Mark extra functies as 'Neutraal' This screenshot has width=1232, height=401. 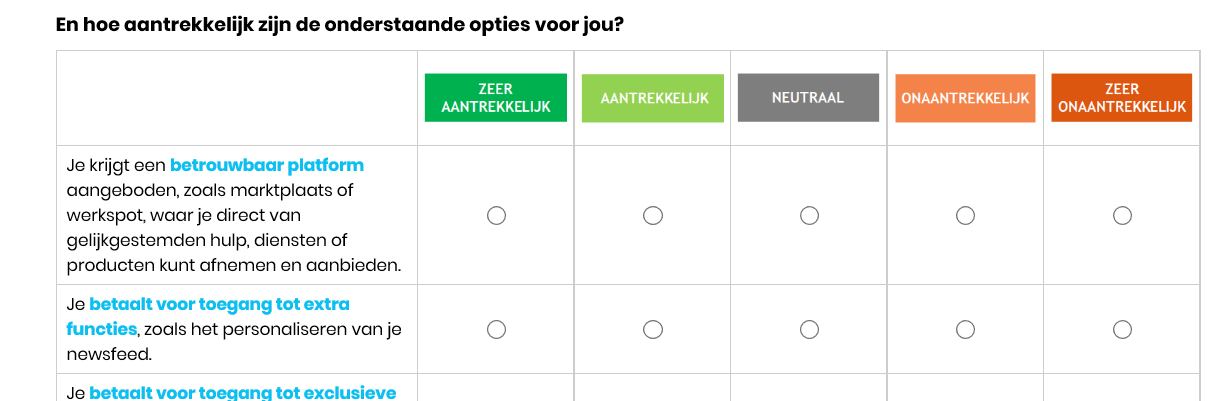click(809, 329)
